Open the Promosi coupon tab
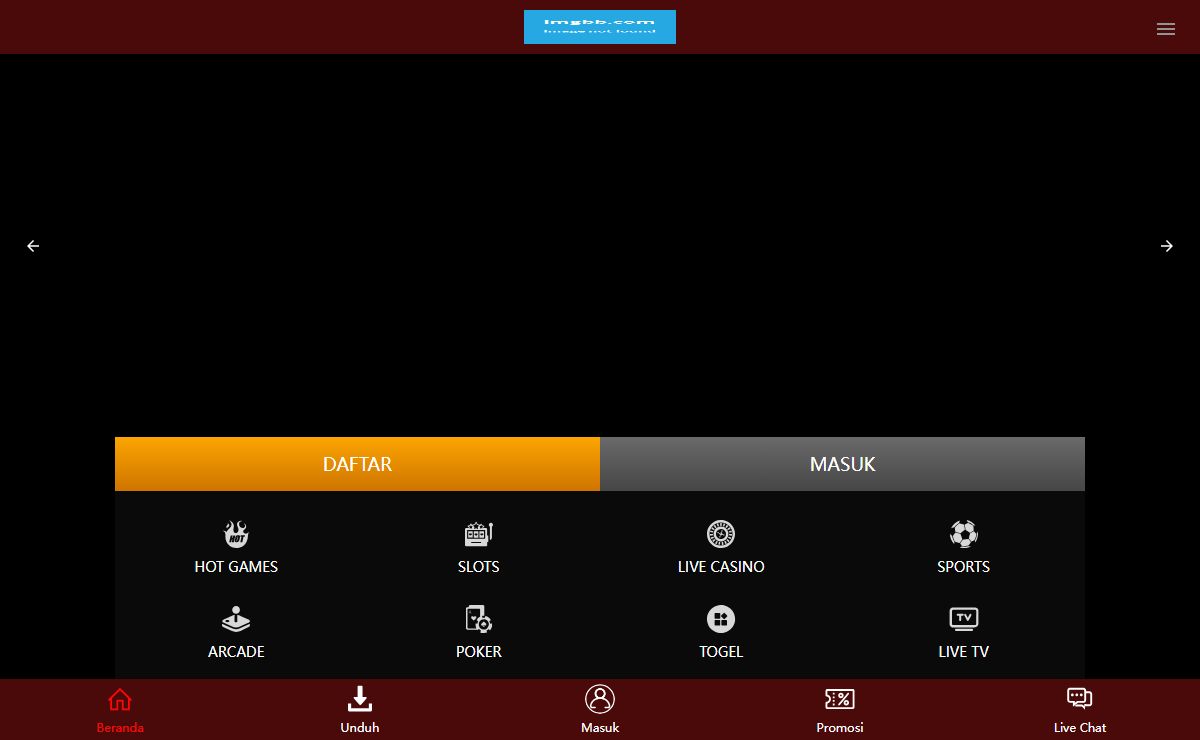 pyautogui.click(x=839, y=710)
